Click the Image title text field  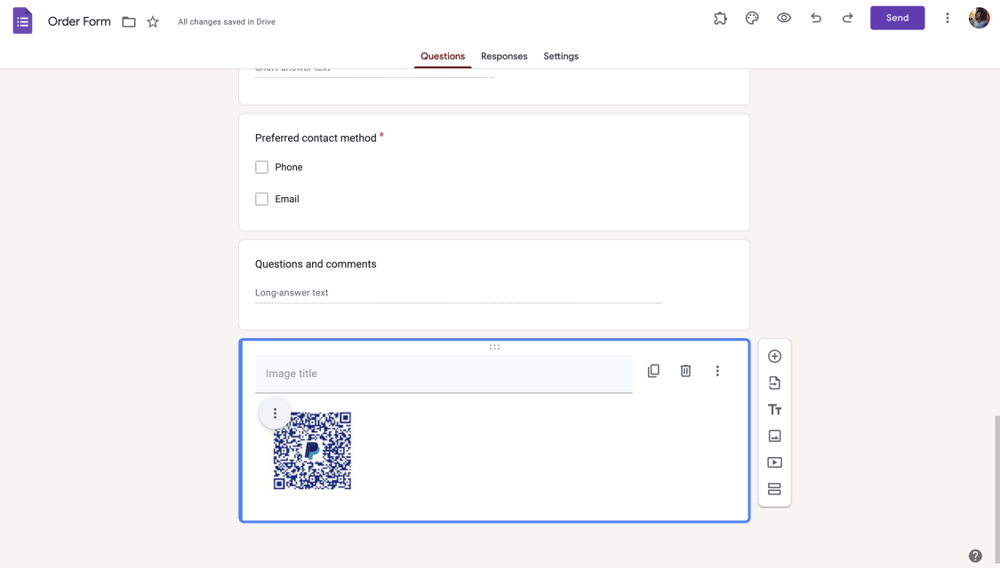click(x=443, y=374)
